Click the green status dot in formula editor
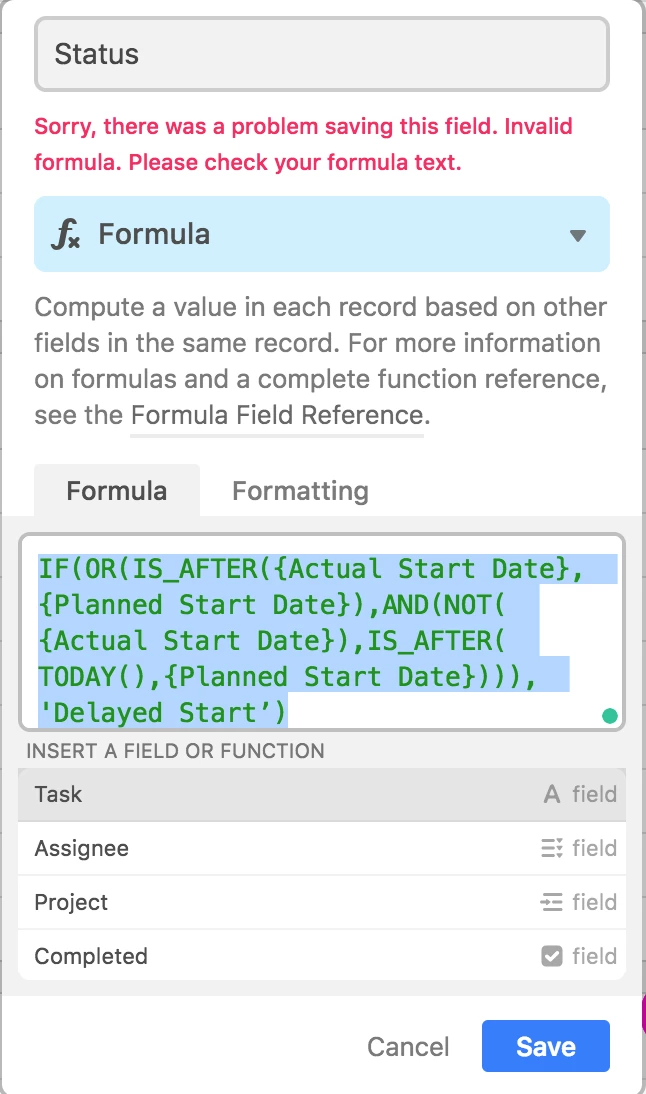The height and width of the screenshot is (1094, 646). tap(609, 716)
